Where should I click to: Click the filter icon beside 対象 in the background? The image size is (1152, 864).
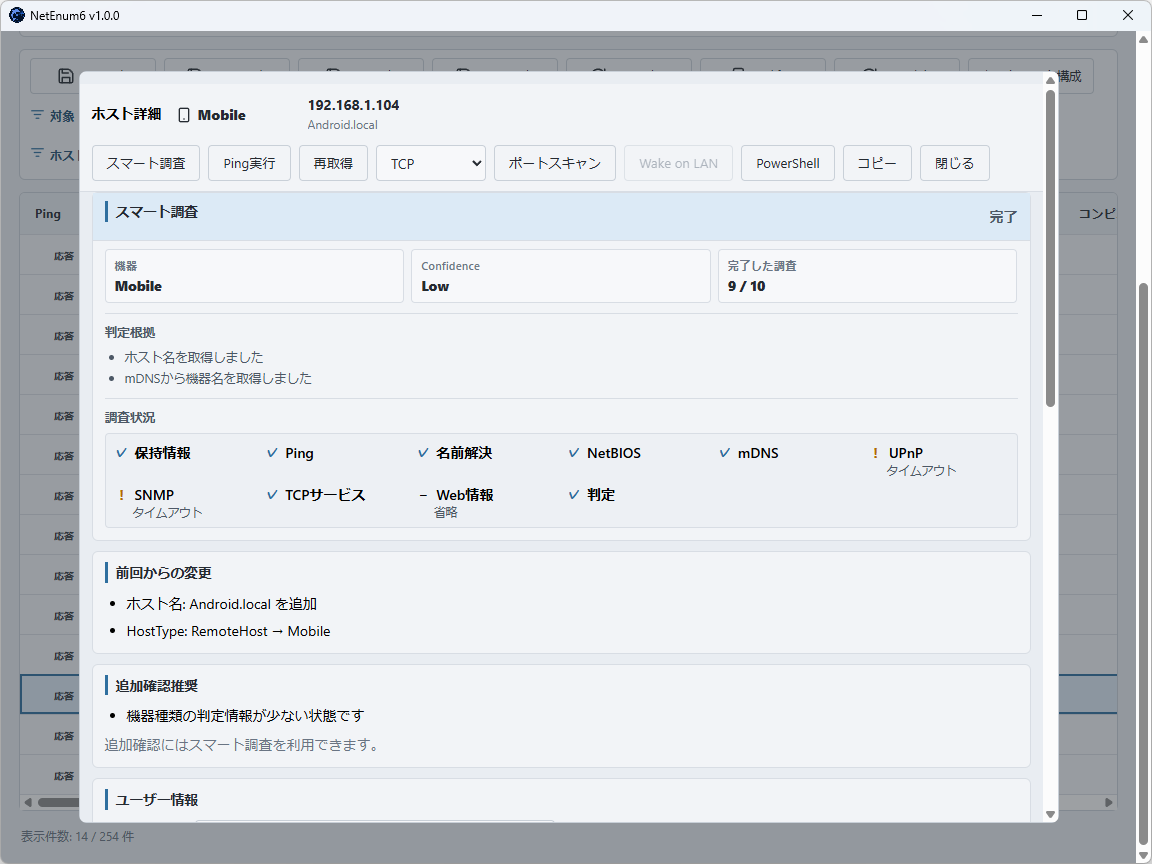[x=37, y=115]
